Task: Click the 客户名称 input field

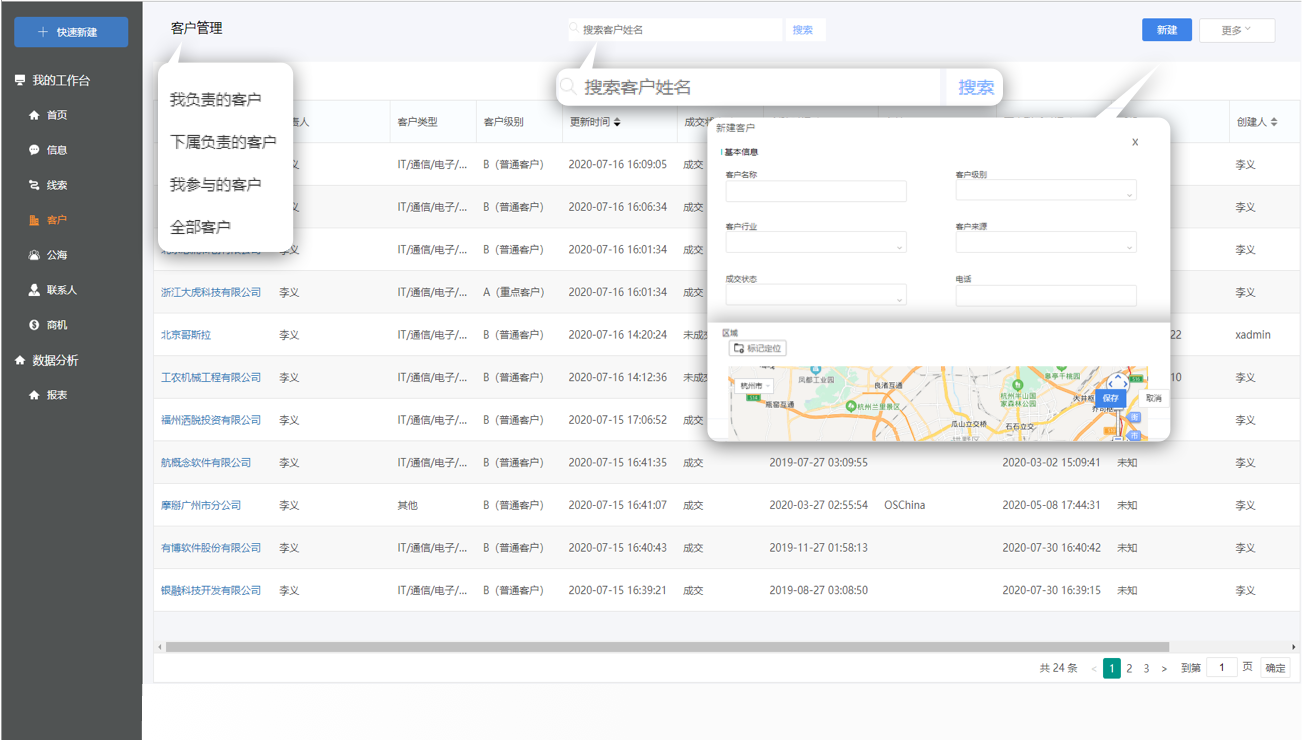Action: point(815,191)
